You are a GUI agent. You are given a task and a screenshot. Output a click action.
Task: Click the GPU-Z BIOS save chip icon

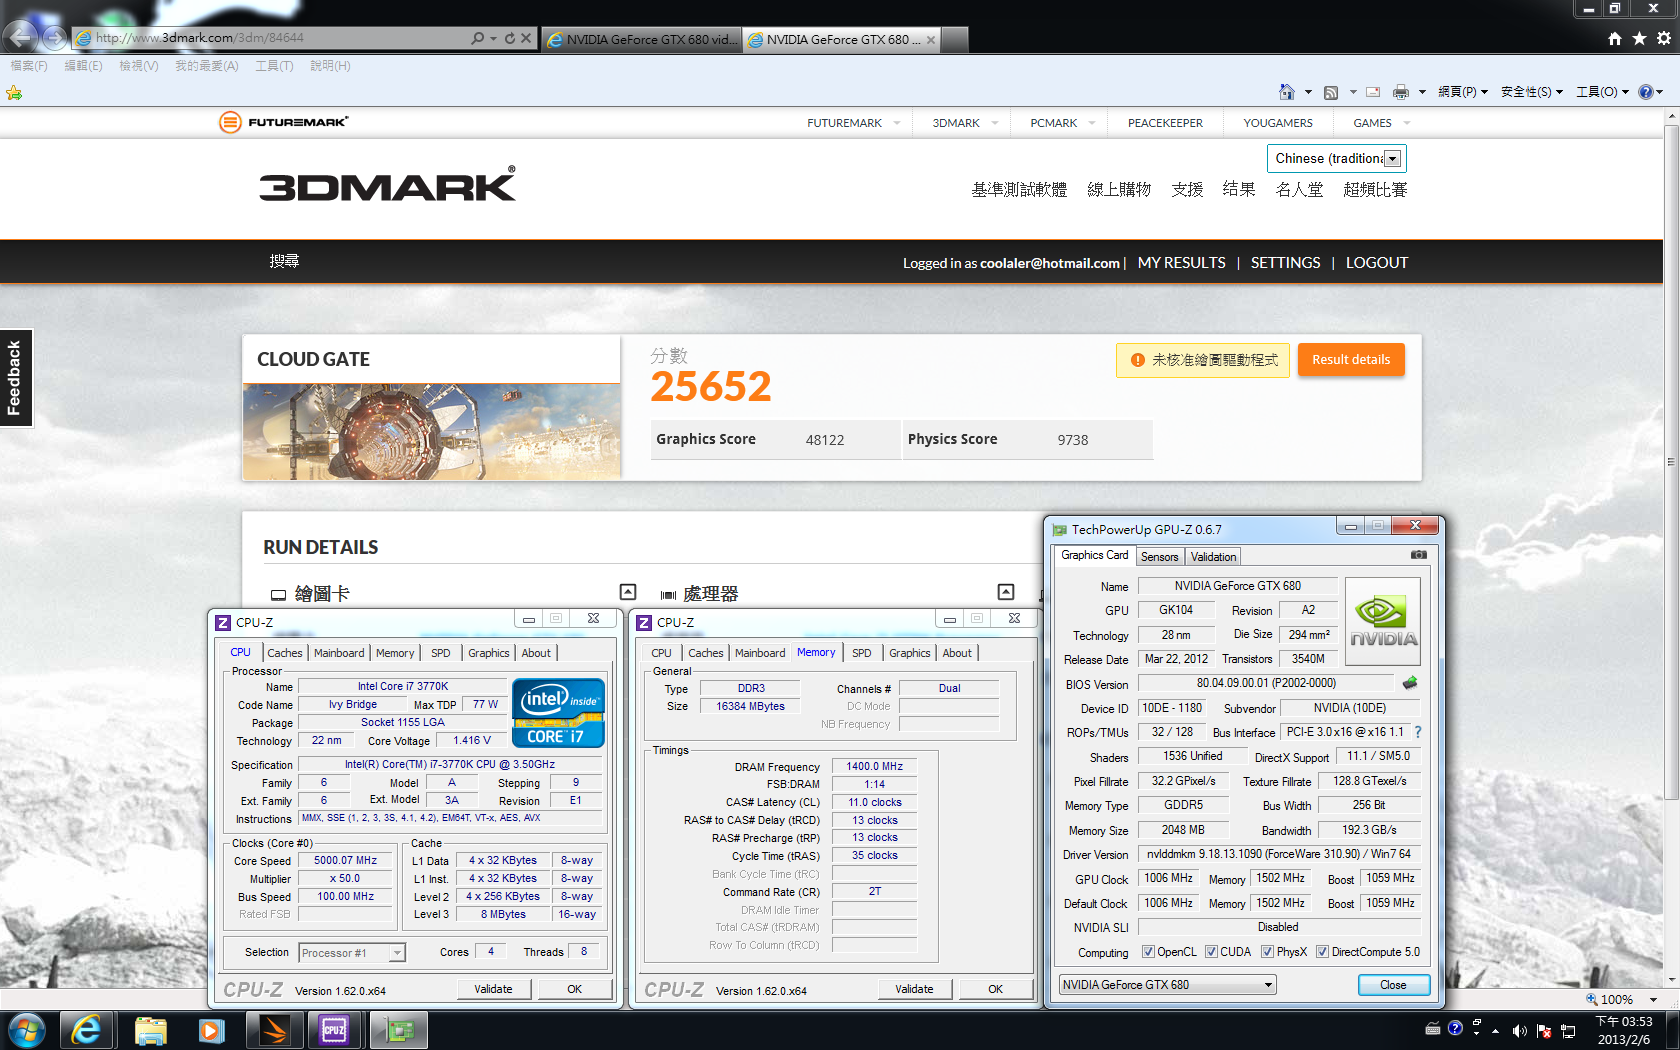1410,683
